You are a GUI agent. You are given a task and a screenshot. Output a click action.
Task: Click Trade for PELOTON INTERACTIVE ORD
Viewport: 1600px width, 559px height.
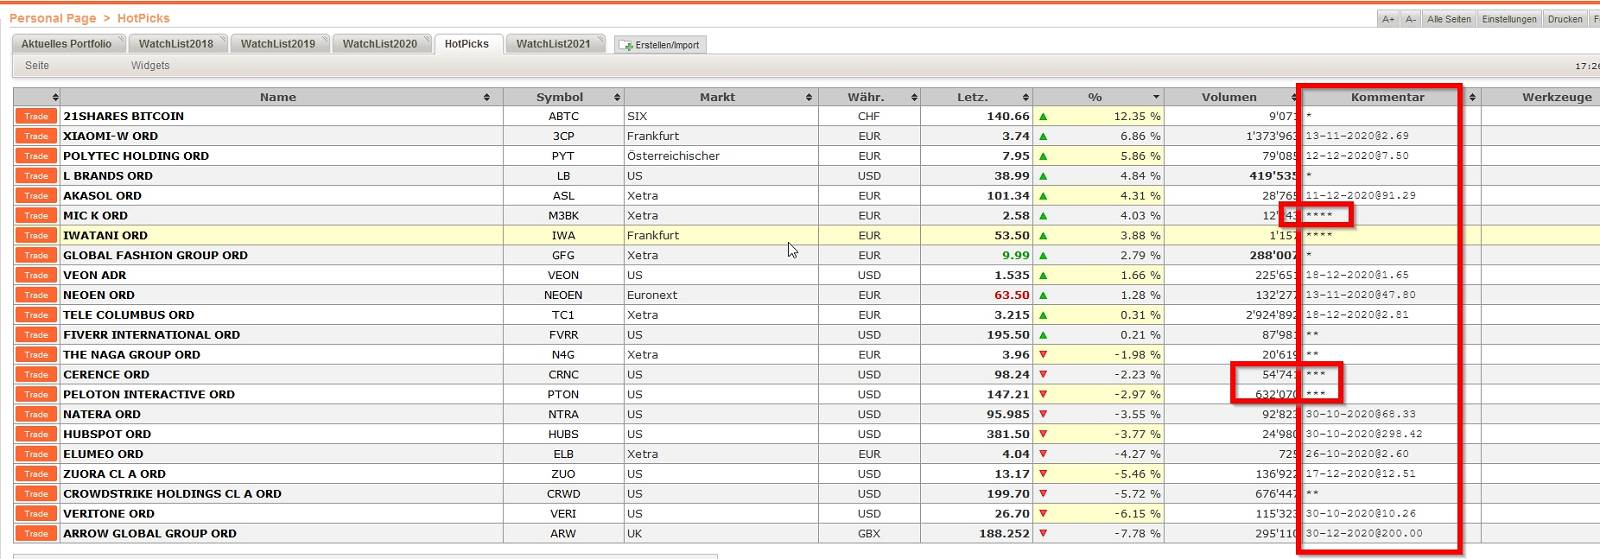pos(36,394)
